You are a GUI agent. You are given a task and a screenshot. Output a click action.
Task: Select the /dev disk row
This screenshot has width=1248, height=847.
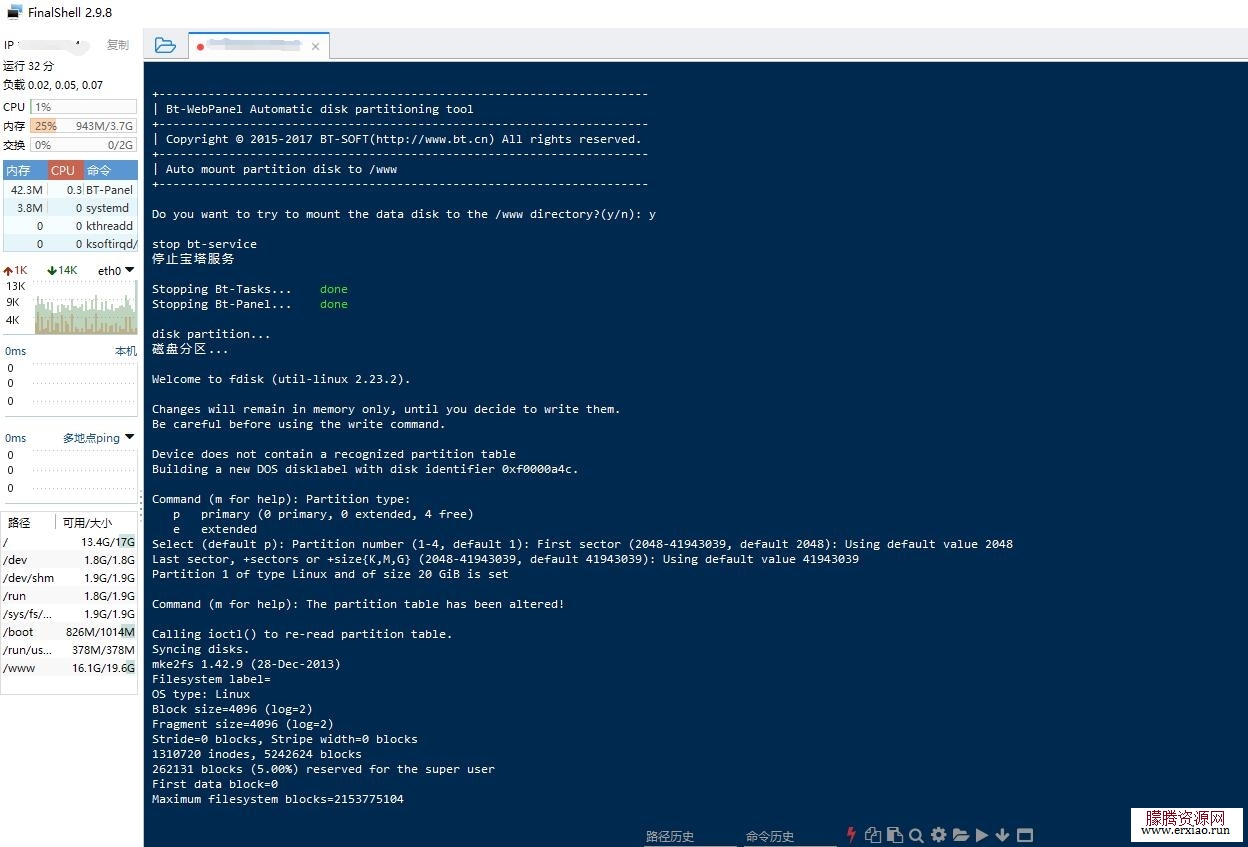click(69, 560)
